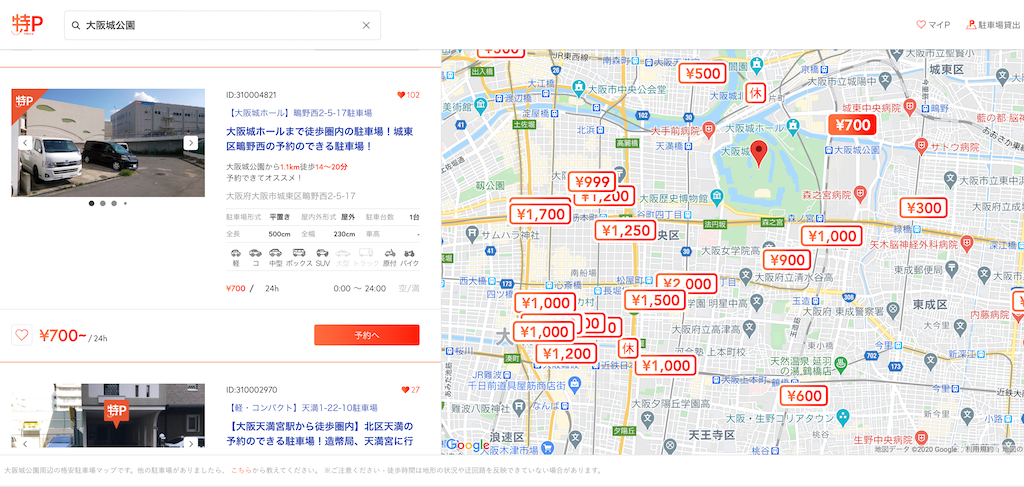
Task: Open the 利用規約 link on the map
Action: [x=980, y=449]
